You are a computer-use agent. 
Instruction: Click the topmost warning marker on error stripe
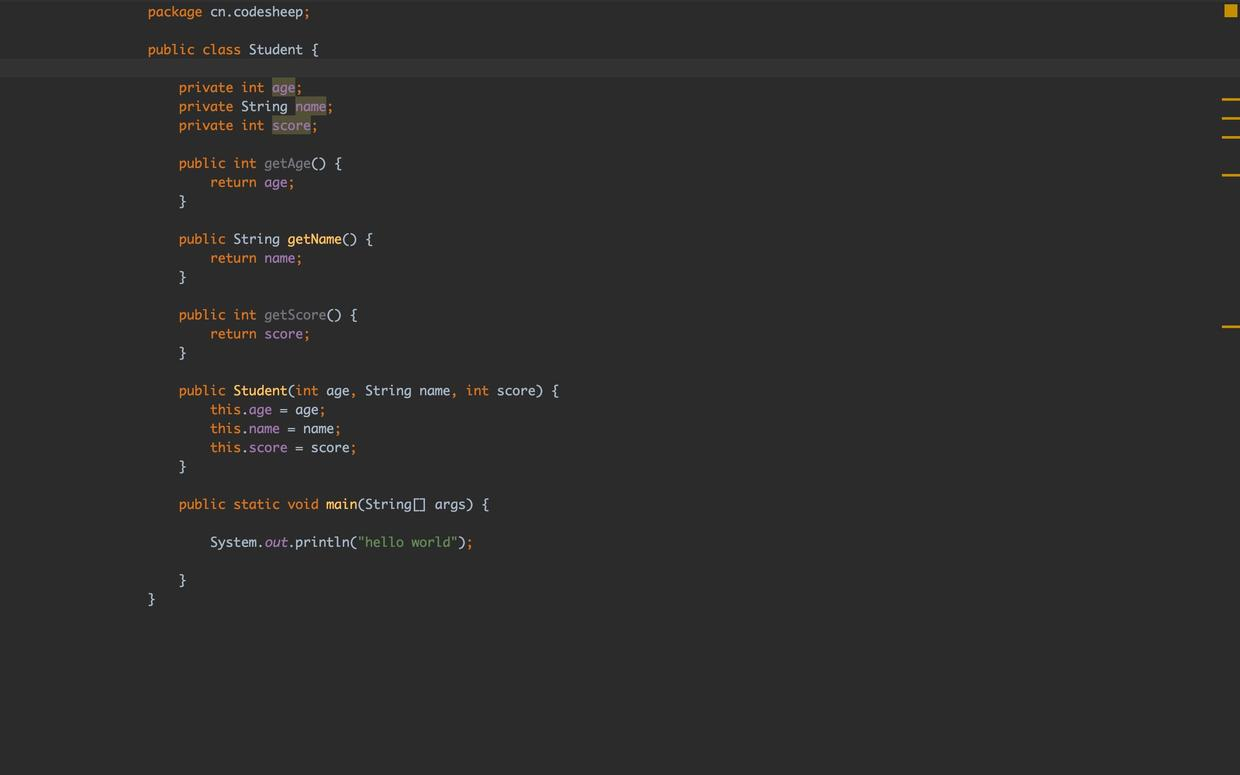point(1231,100)
